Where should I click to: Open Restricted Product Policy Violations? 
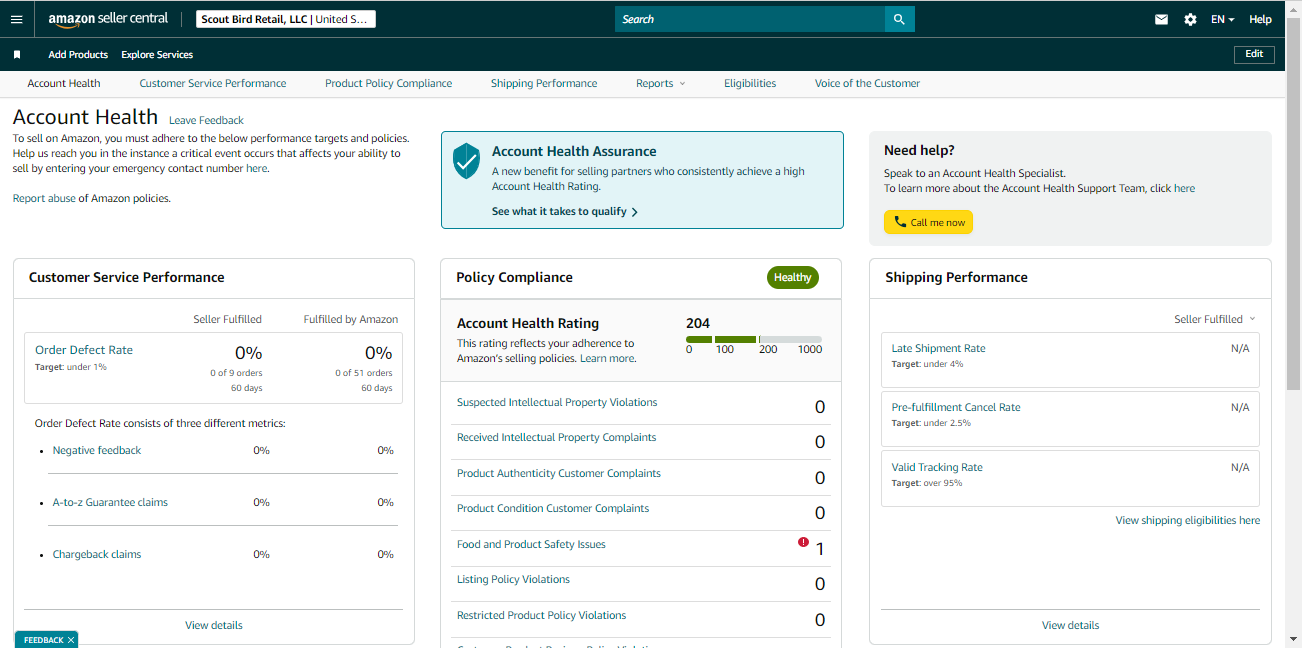(542, 615)
